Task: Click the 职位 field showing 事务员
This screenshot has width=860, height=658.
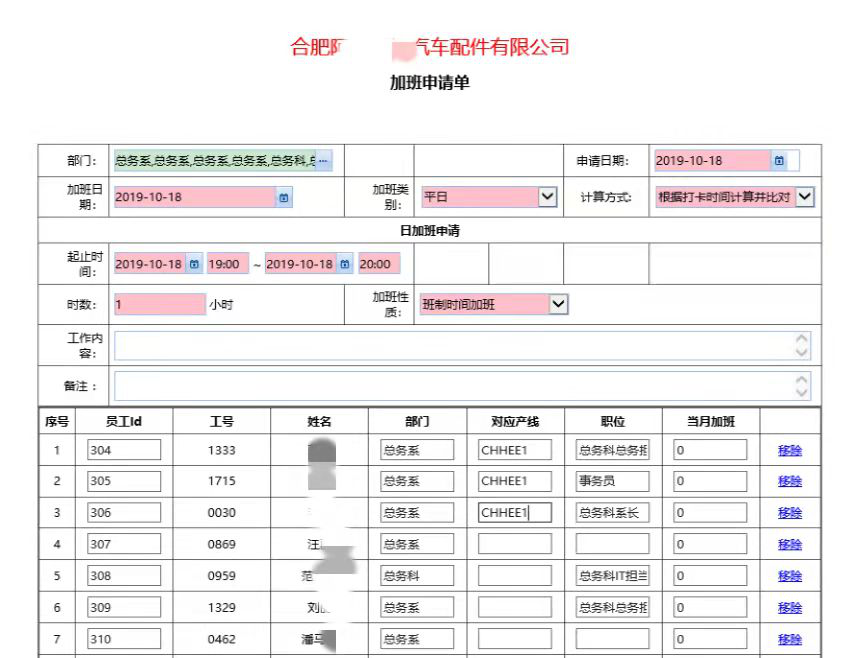Action: click(611, 481)
